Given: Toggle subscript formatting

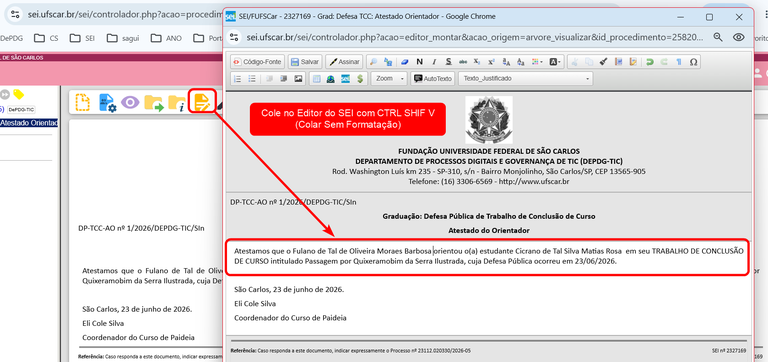Looking at the screenshot, I should pyautogui.click(x=477, y=62).
